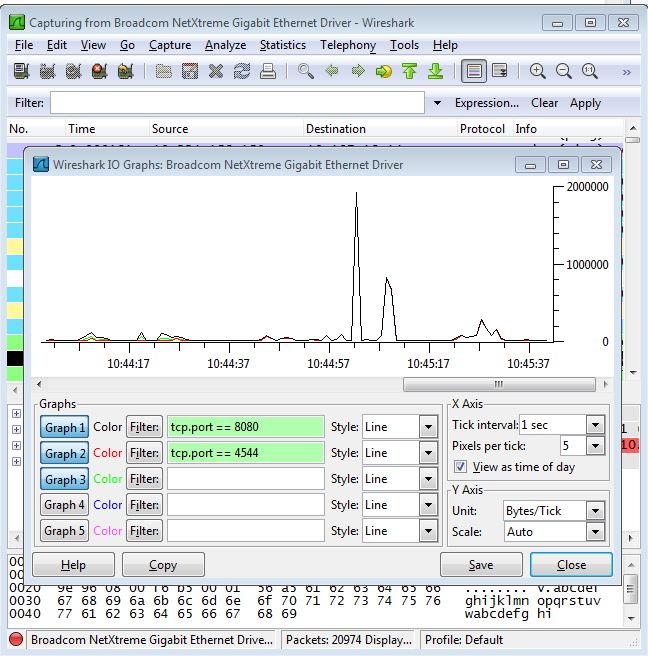Open Tick interval dropdown

tap(595, 425)
